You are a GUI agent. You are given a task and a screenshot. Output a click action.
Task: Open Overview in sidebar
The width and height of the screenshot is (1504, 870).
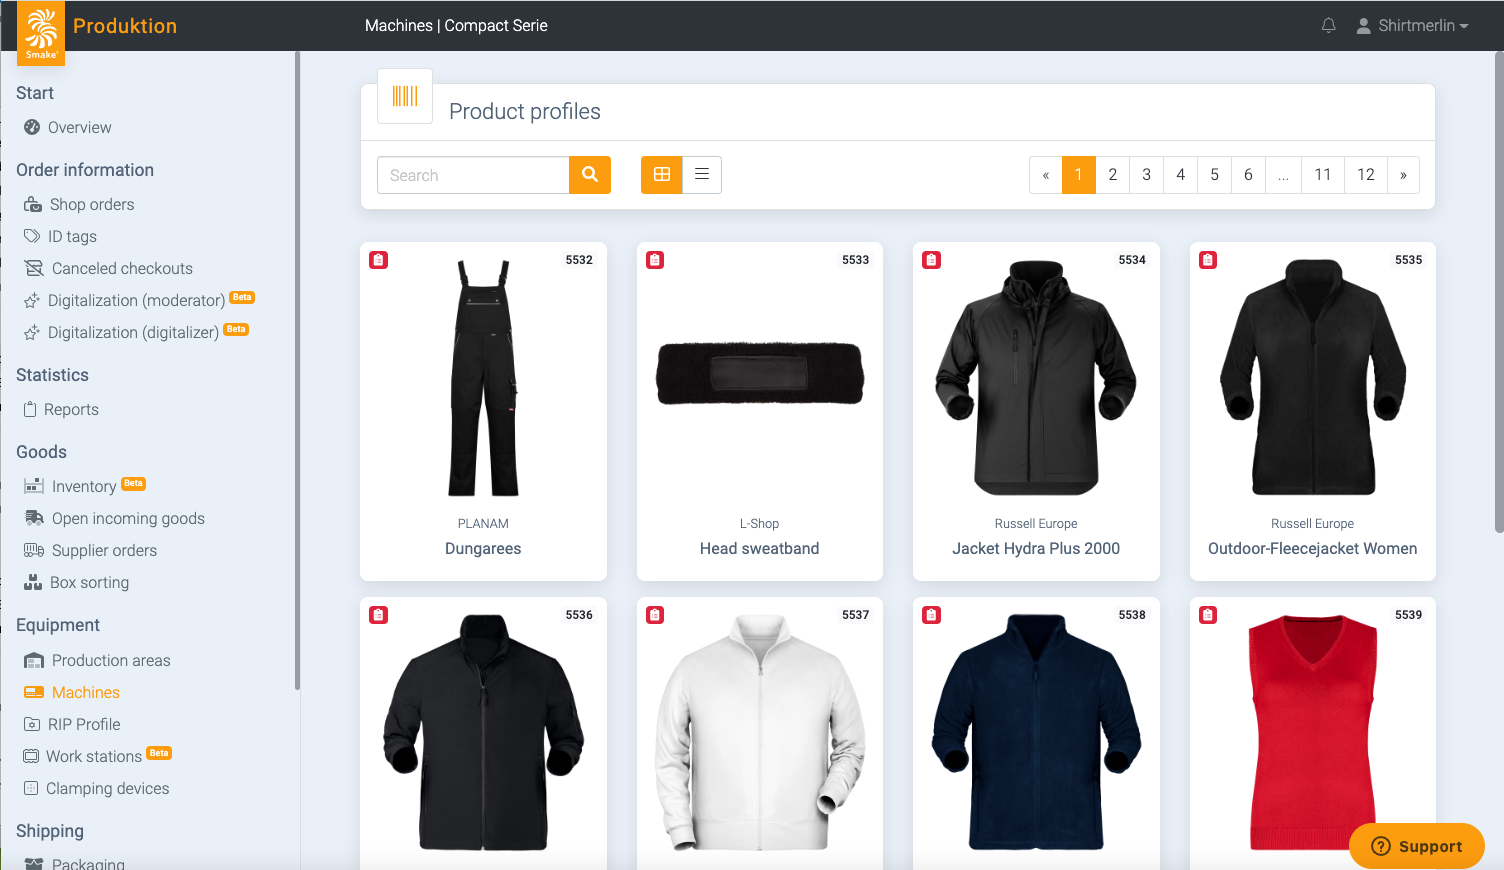click(x=79, y=128)
